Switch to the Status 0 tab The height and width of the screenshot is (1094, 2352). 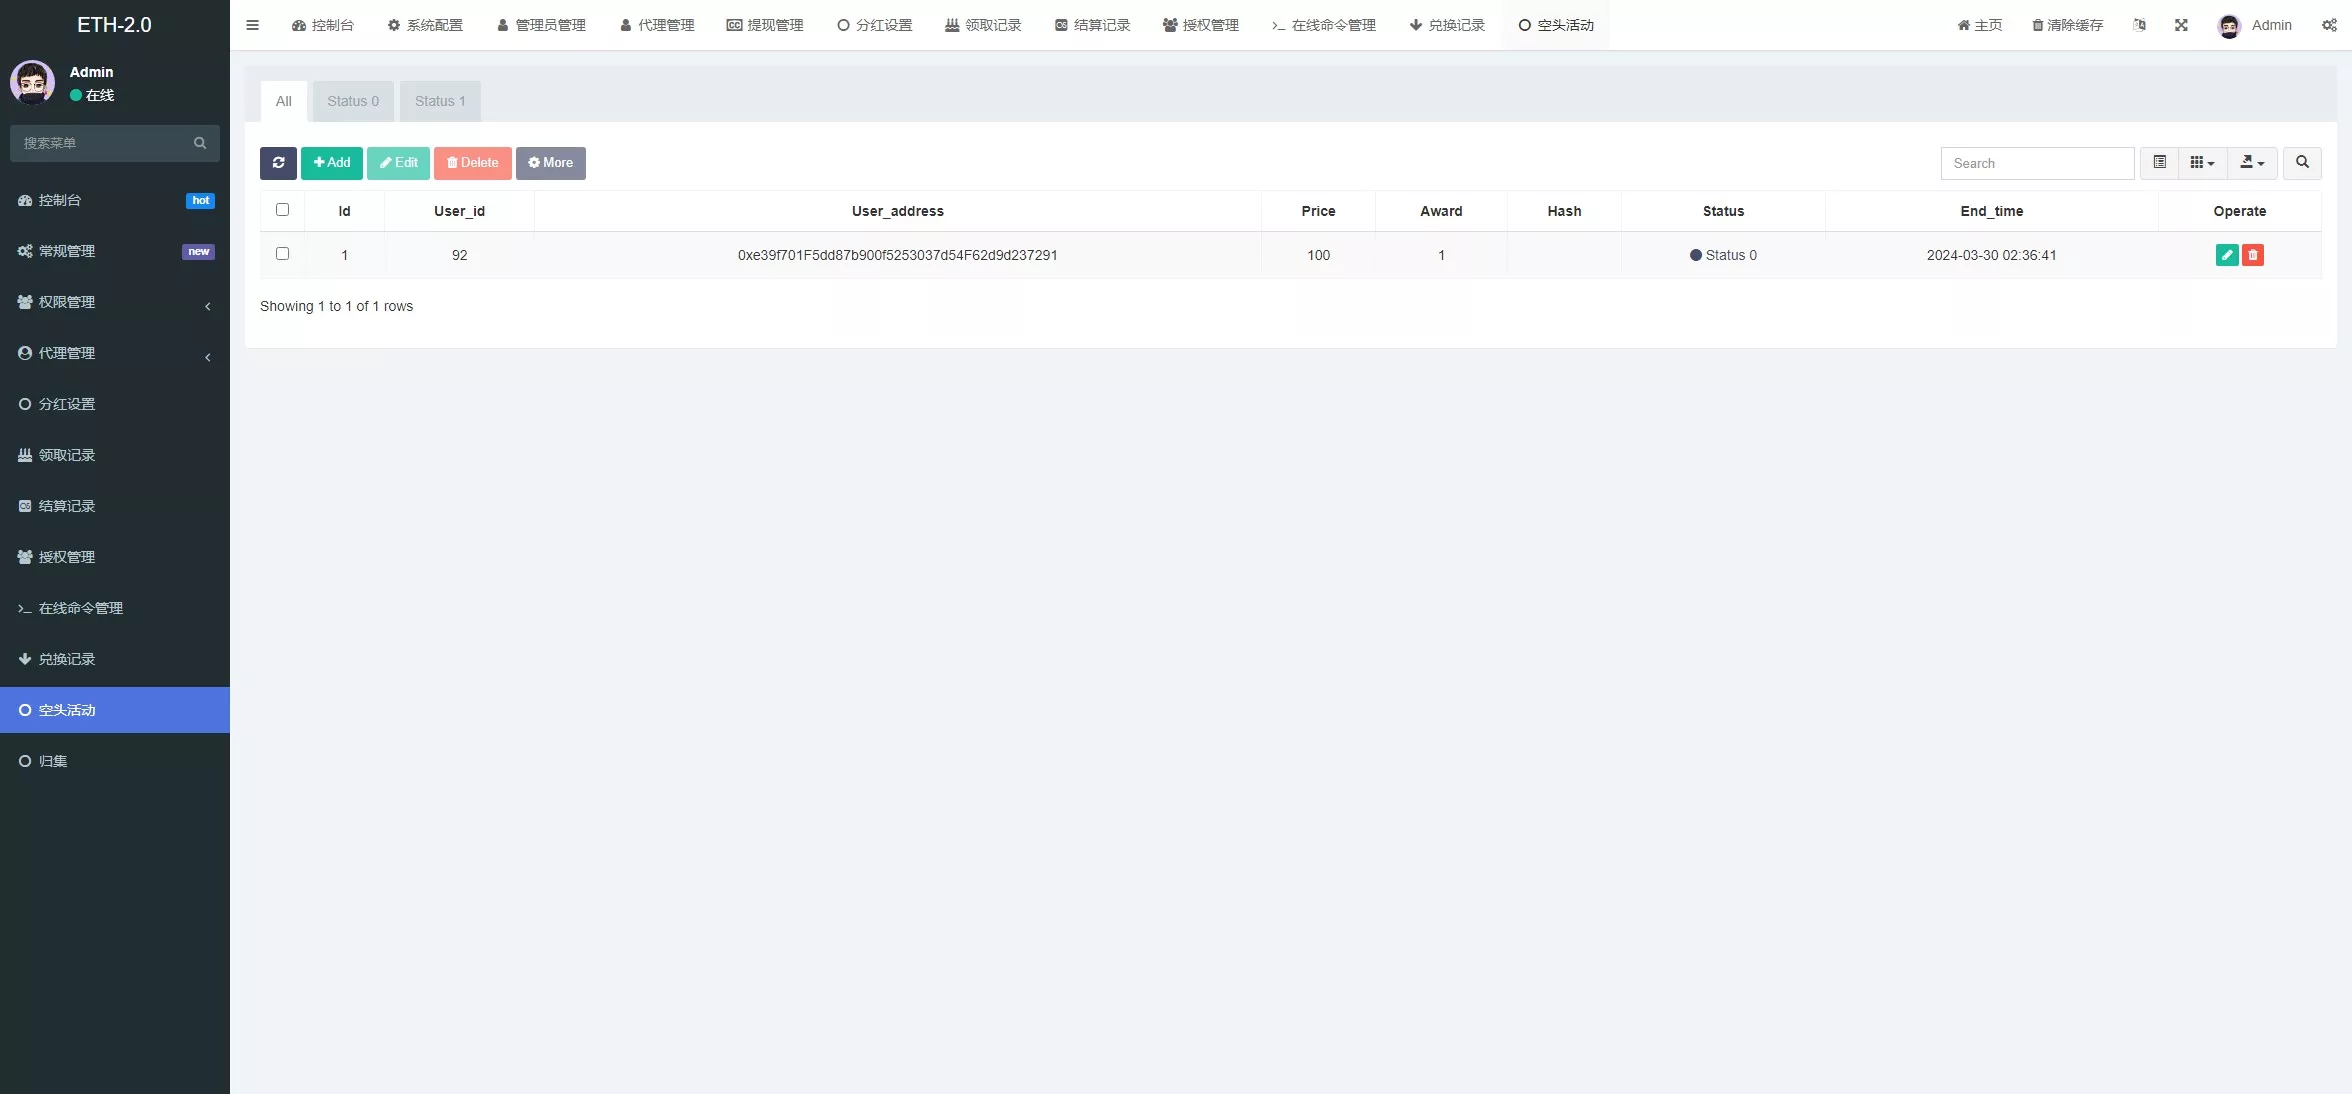click(x=351, y=100)
